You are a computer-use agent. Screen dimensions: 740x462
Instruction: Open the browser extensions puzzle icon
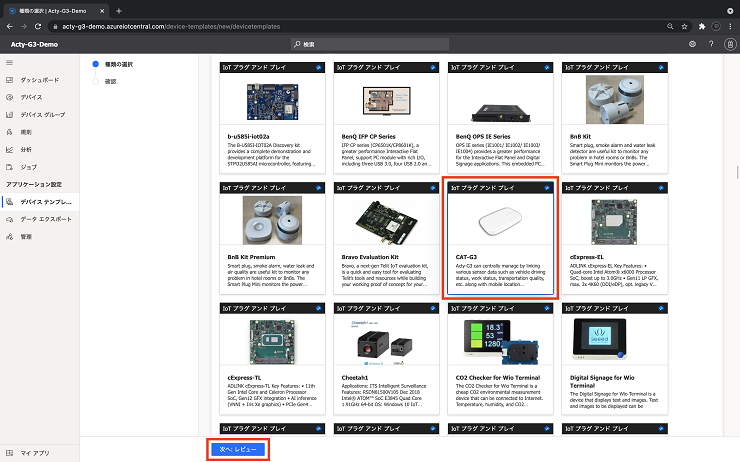tap(702, 26)
